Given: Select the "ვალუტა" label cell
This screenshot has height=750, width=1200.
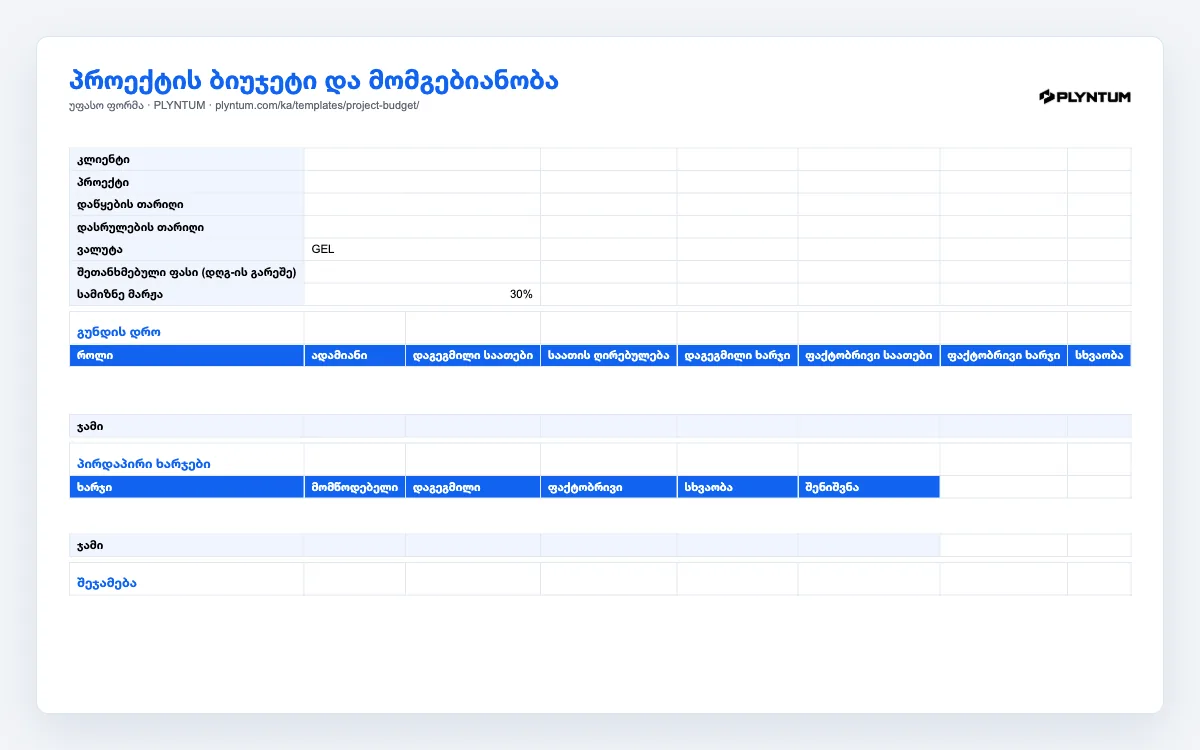Looking at the screenshot, I should pos(187,249).
